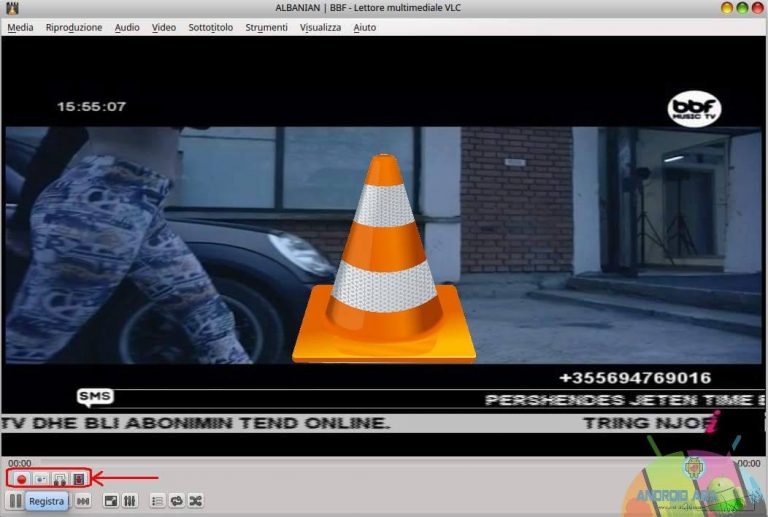Image resolution: width=768 pixels, height=517 pixels.
Task: Toggle loop repeat mode
Action: [x=176, y=501]
